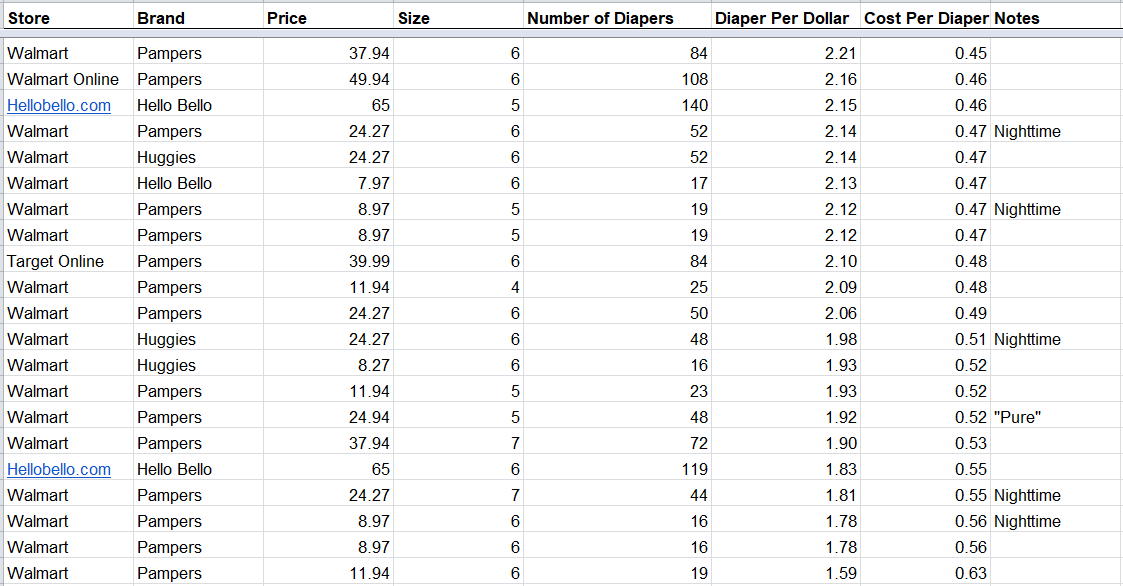
Task: Click Diaper Per Dollar value 1.59
Action: (841, 573)
